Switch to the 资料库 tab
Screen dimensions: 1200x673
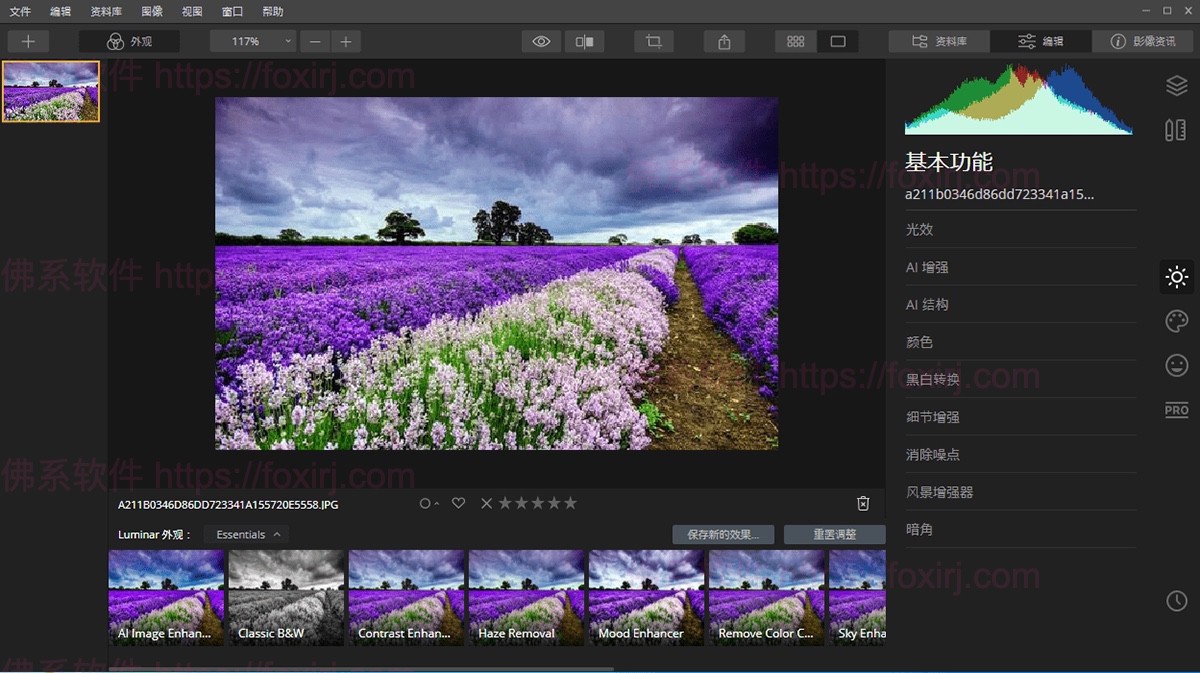click(x=939, y=42)
